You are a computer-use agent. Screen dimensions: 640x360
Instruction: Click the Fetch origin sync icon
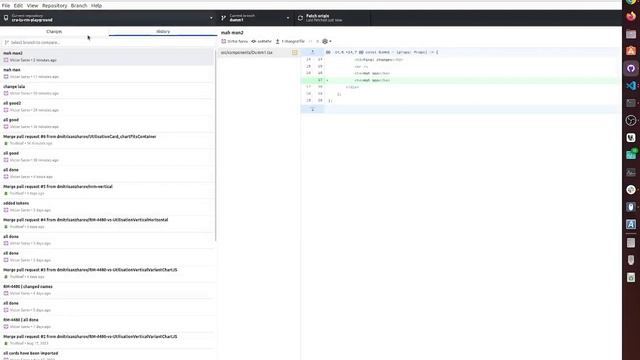300,18
